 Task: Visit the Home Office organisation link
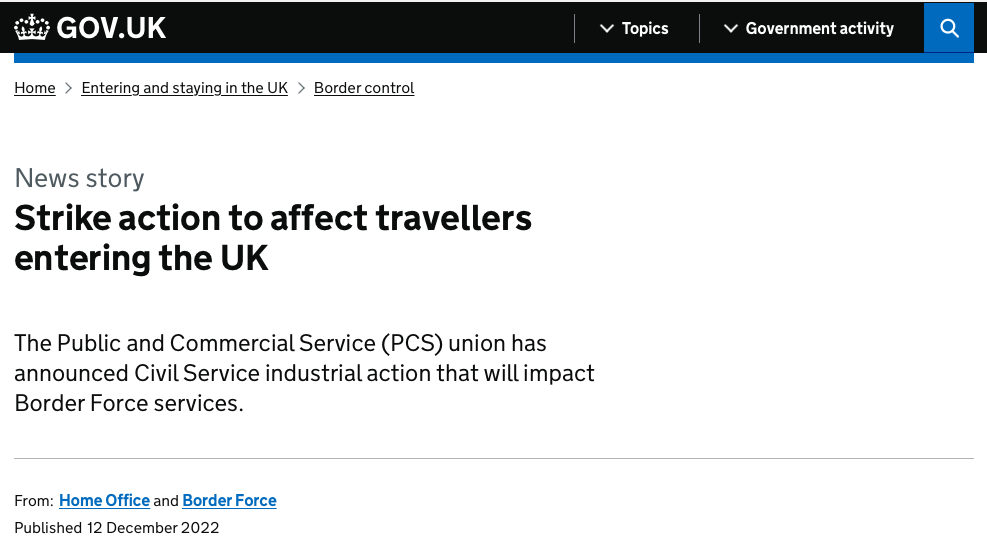click(104, 500)
